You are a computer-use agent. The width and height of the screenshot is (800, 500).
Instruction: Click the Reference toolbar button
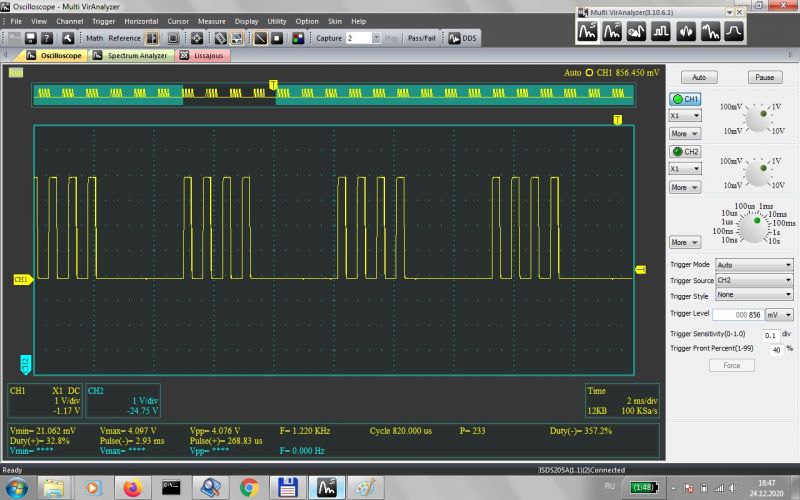click(124, 38)
